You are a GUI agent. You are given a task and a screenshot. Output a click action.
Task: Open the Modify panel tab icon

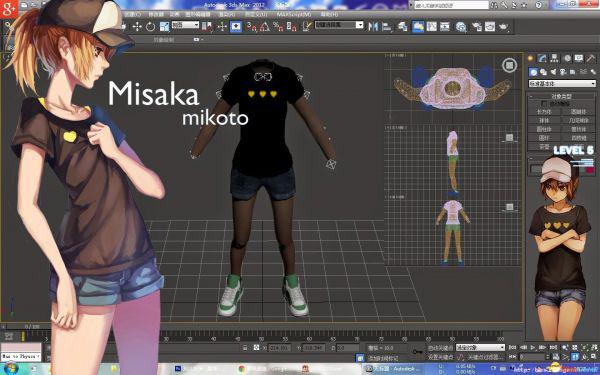(x=542, y=58)
